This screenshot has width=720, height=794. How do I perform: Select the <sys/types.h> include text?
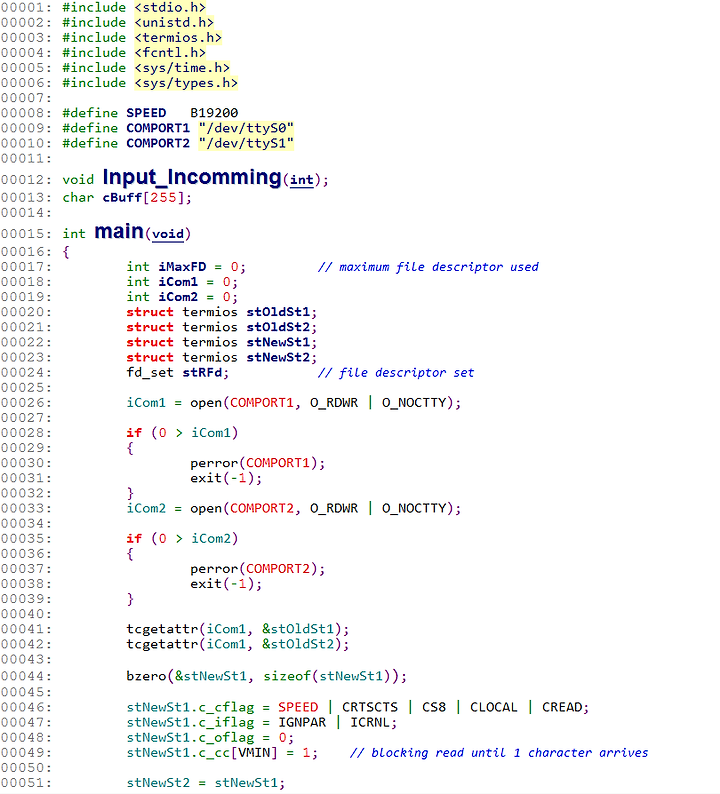coord(186,83)
